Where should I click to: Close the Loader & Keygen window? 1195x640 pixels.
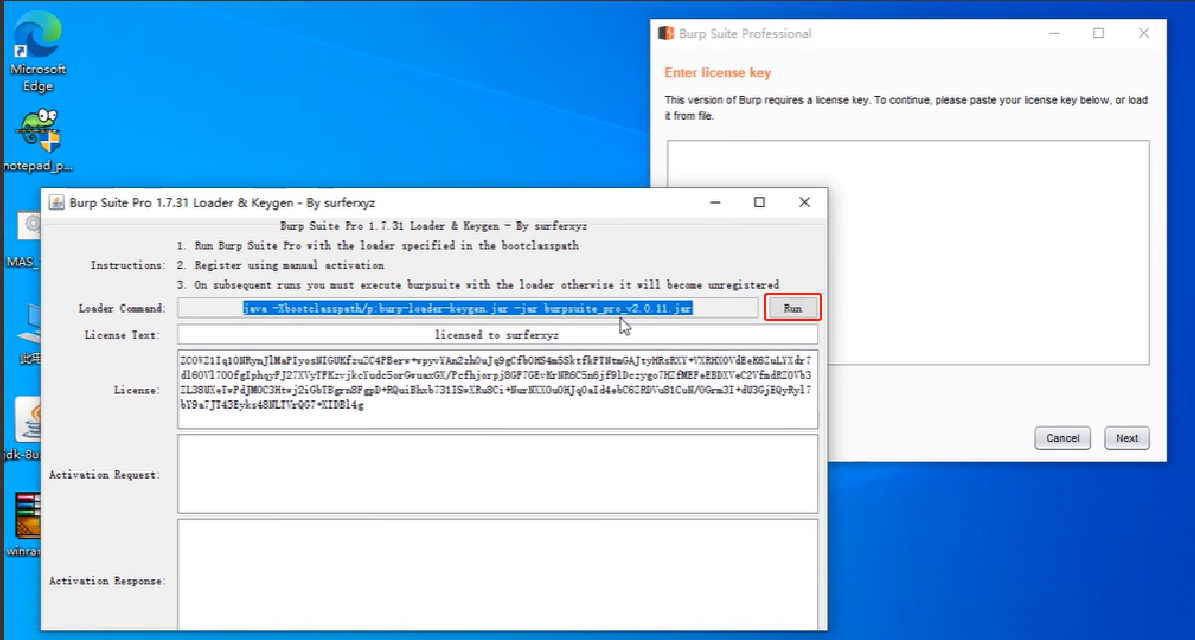pyautogui.click(x=804, y=202)
